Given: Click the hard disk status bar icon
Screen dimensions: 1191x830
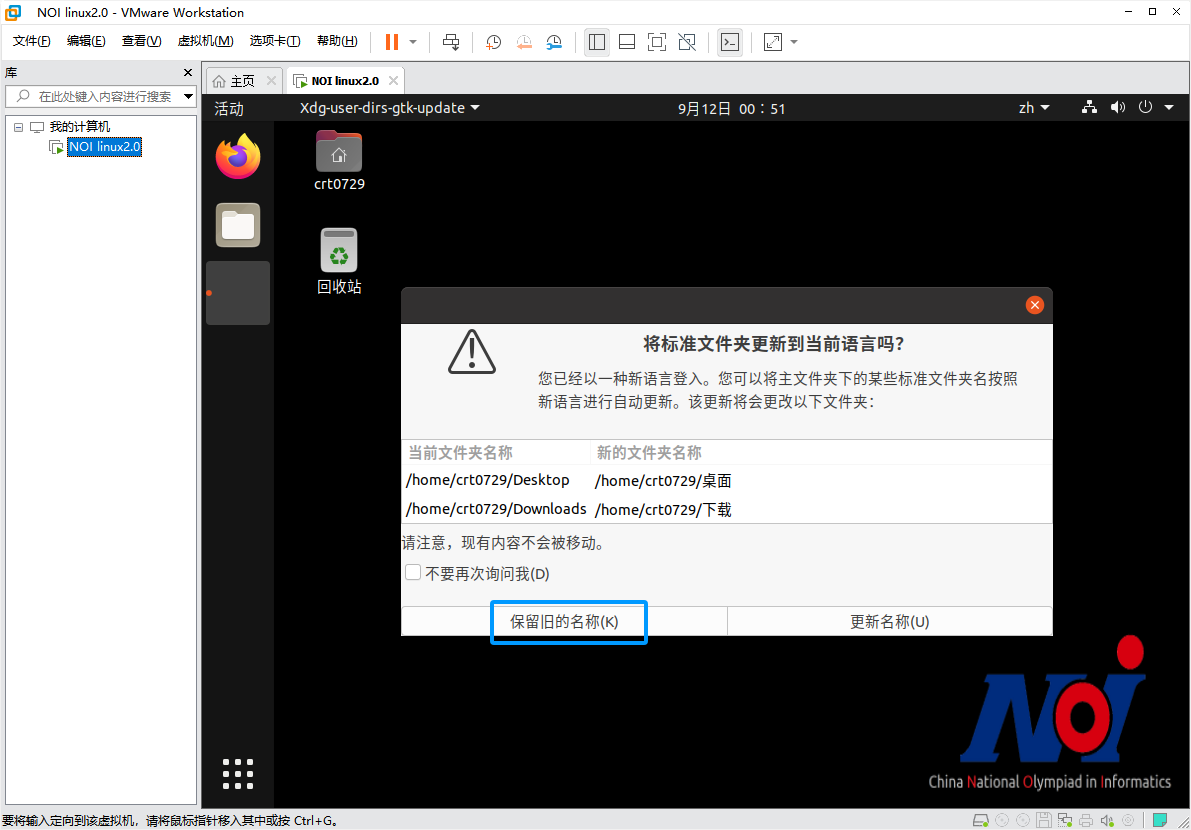Looking at the screenshot, I should (x=981, y=820).
